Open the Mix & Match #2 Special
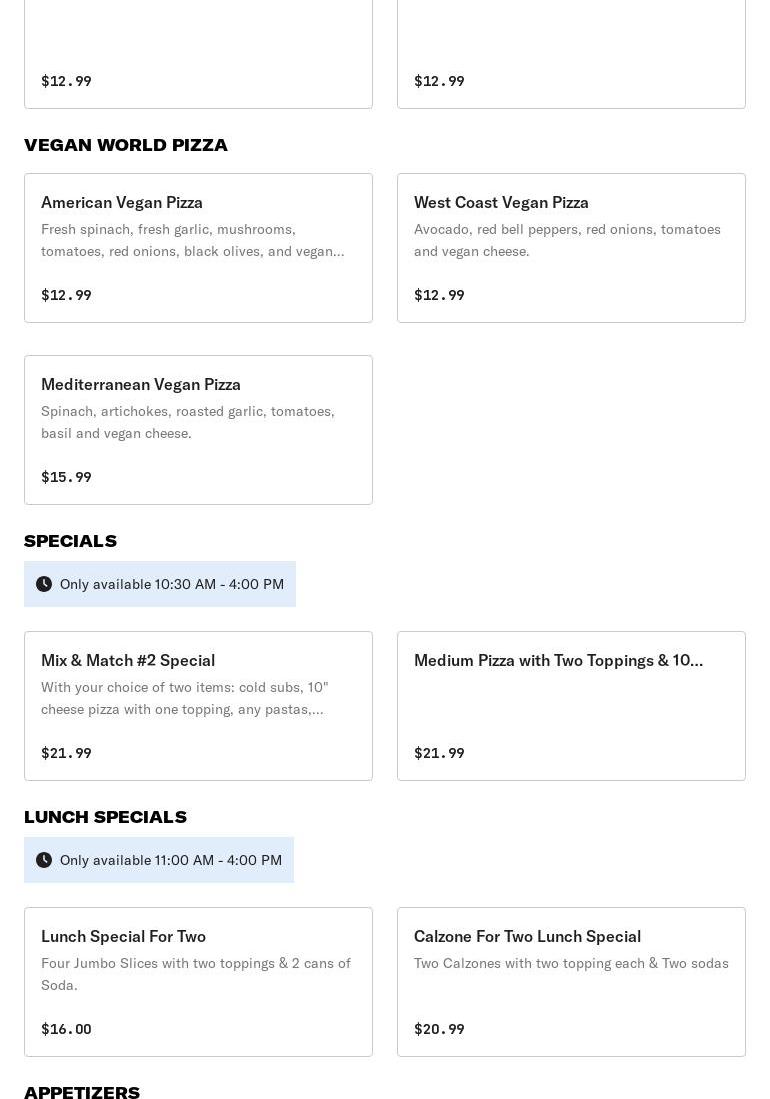The height and width of the screenshot is (1099, 770). pos(128,660)
